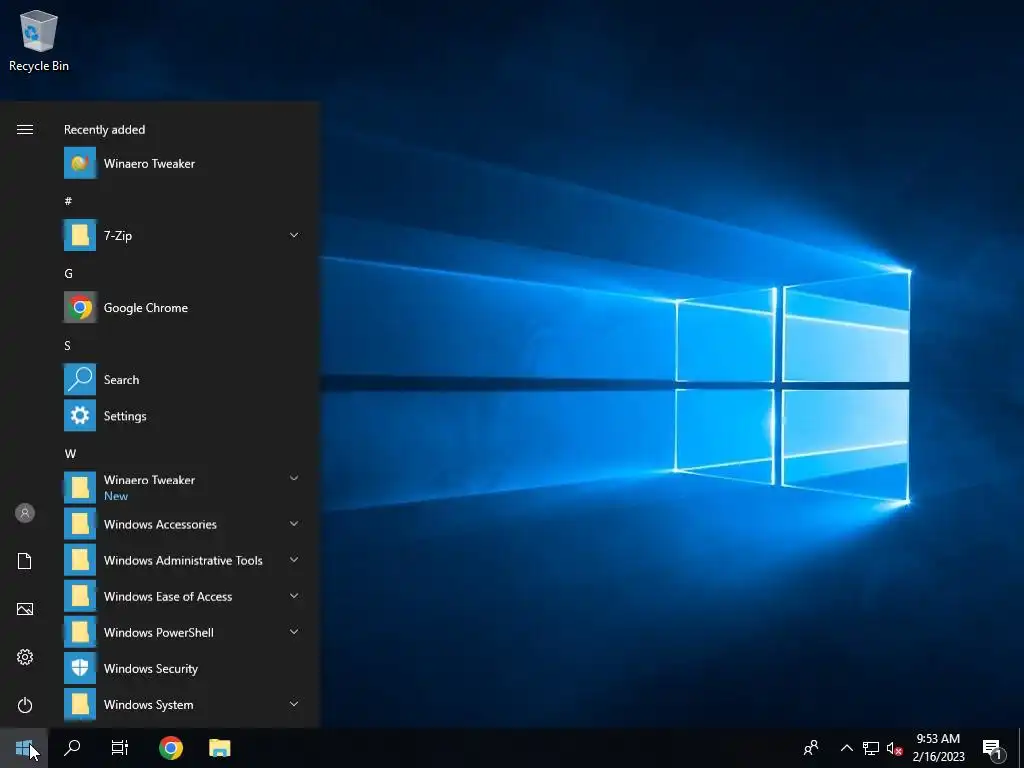1024x768 pixels.
Task: Open File Explorer from the taskbar
Action: (x=219, y=748)
